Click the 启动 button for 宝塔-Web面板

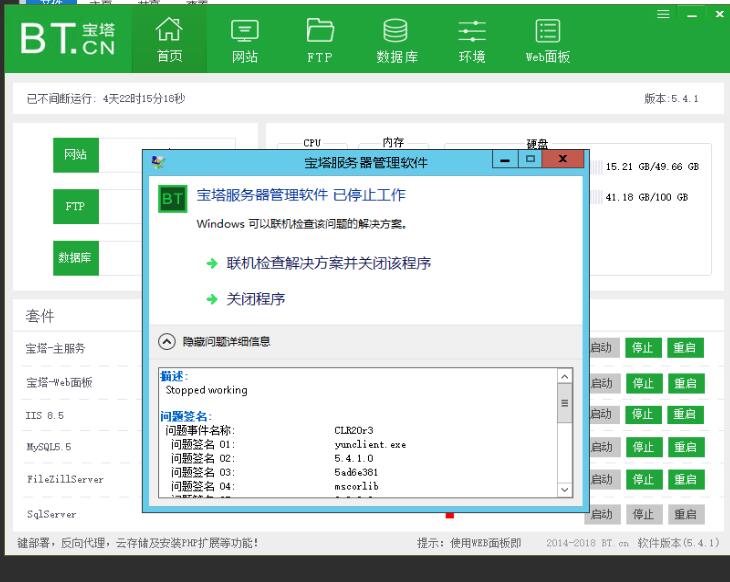pos(604,384)
